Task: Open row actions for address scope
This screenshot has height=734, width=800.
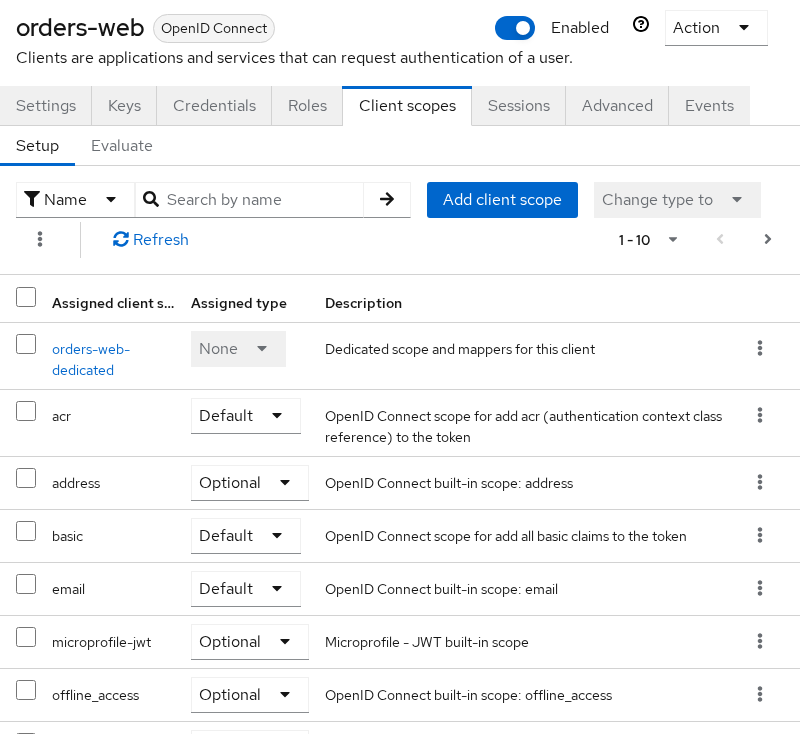Action: coord(760,482)
